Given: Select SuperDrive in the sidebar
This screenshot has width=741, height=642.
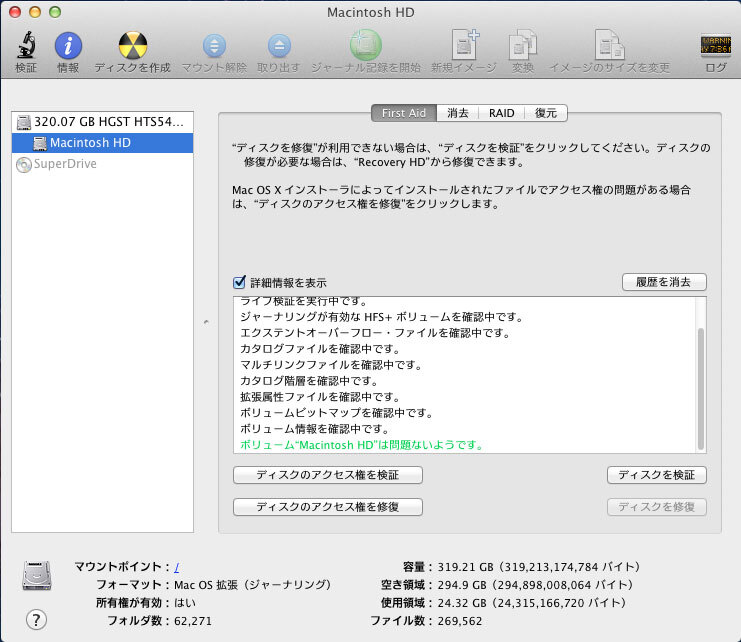Looking at the screenshot, I should [103, 164].
